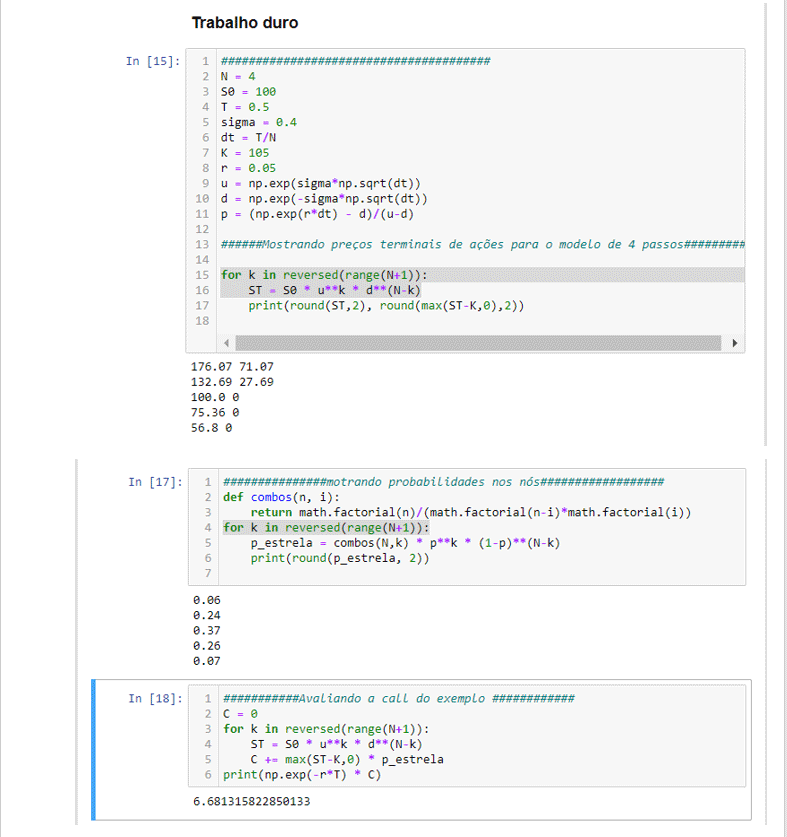Screen dimensions: 787x837
Task: Place cursor on the "sigma = 0.4" line
Action: click(258, 122)
